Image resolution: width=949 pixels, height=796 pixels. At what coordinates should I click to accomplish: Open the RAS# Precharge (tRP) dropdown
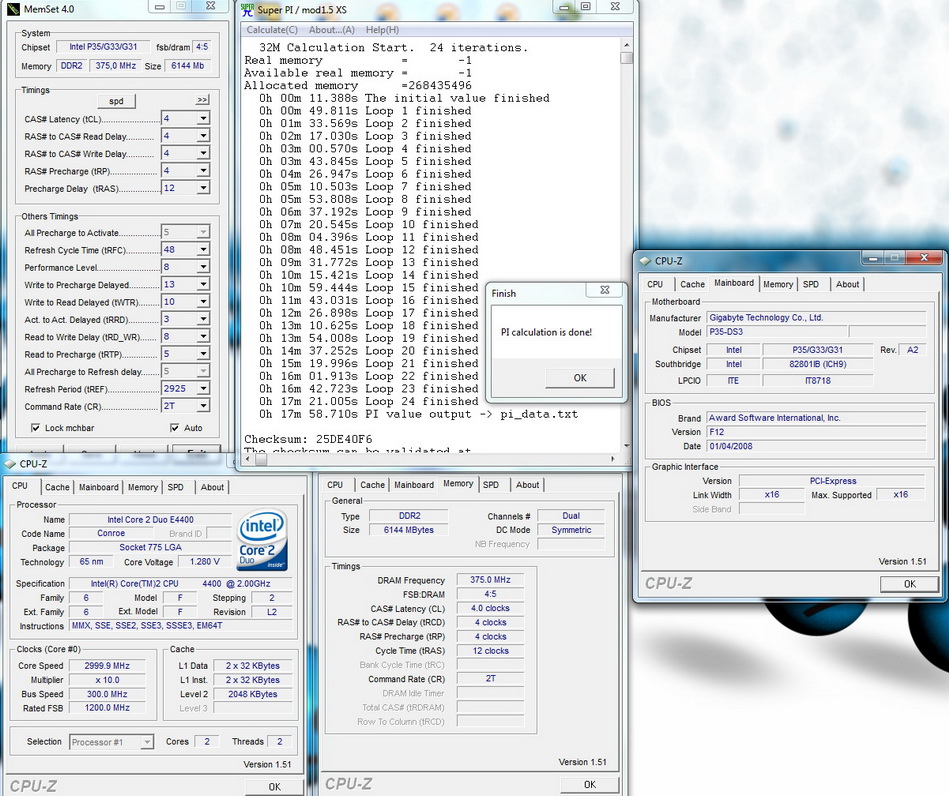[203, 171]
